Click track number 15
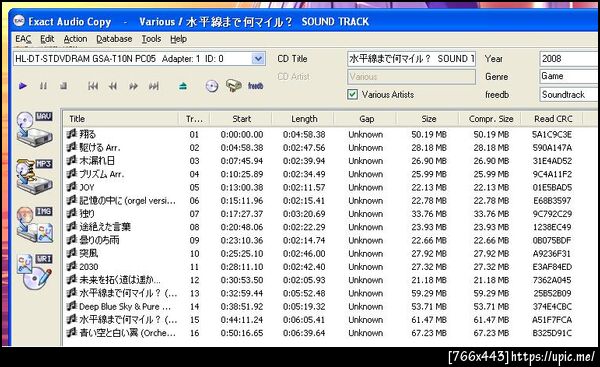 tap(194, 320)
